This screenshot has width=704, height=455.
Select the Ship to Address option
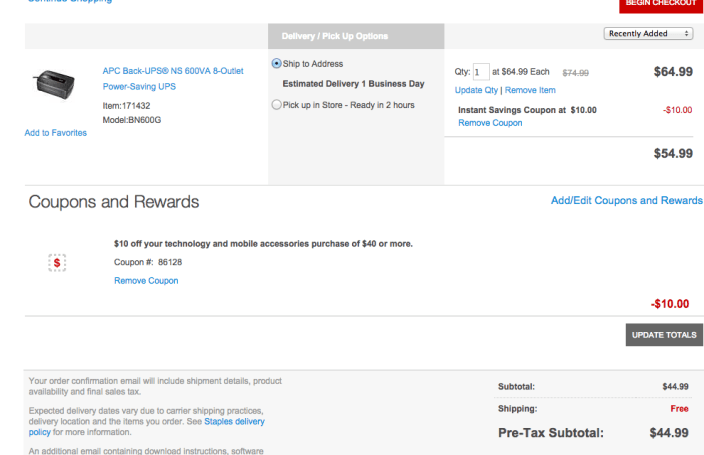[277, 63]
